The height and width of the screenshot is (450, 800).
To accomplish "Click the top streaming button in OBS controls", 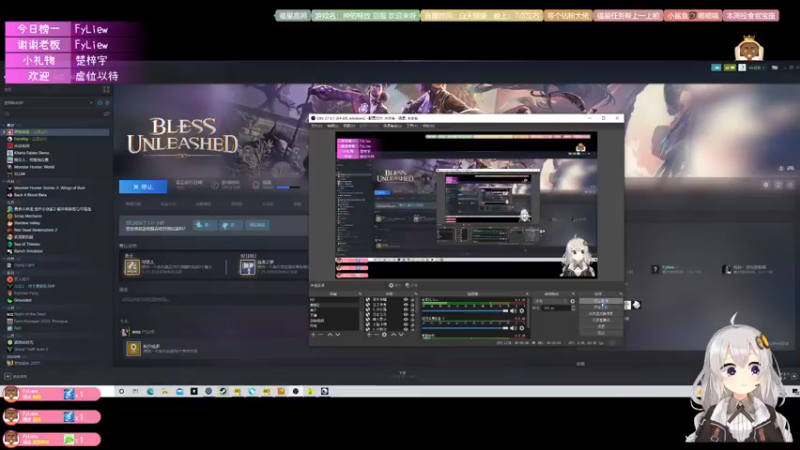I will pos(601,301).
